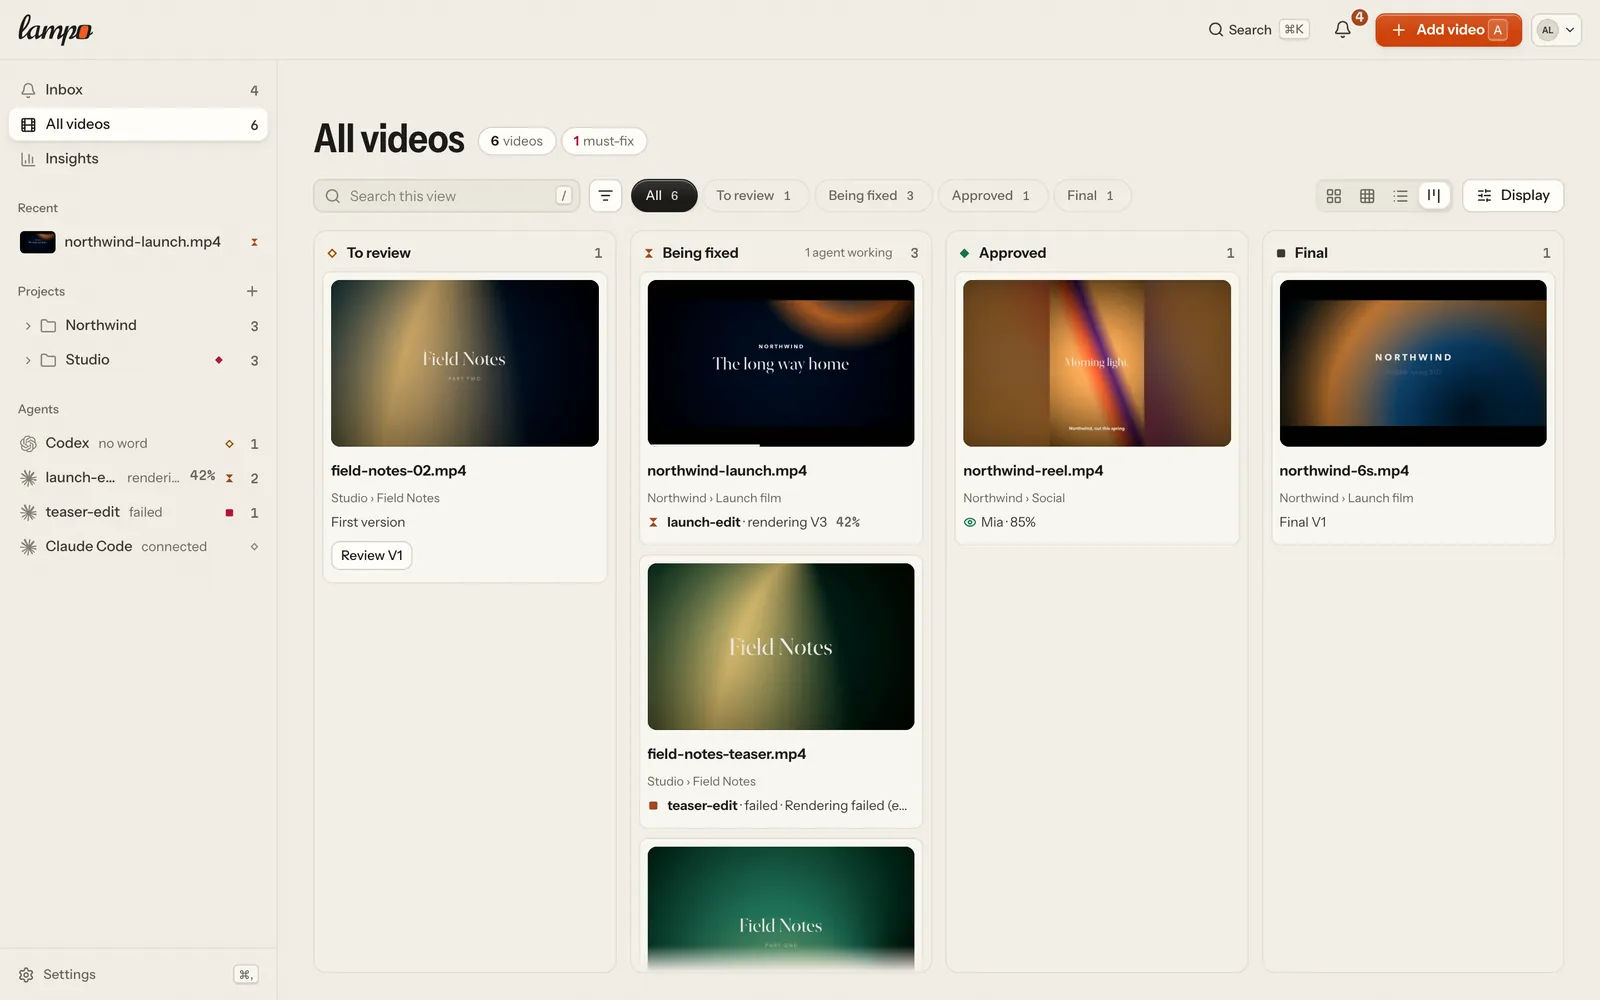Click the eye icon next to Mia 85%

pos(969,522)
